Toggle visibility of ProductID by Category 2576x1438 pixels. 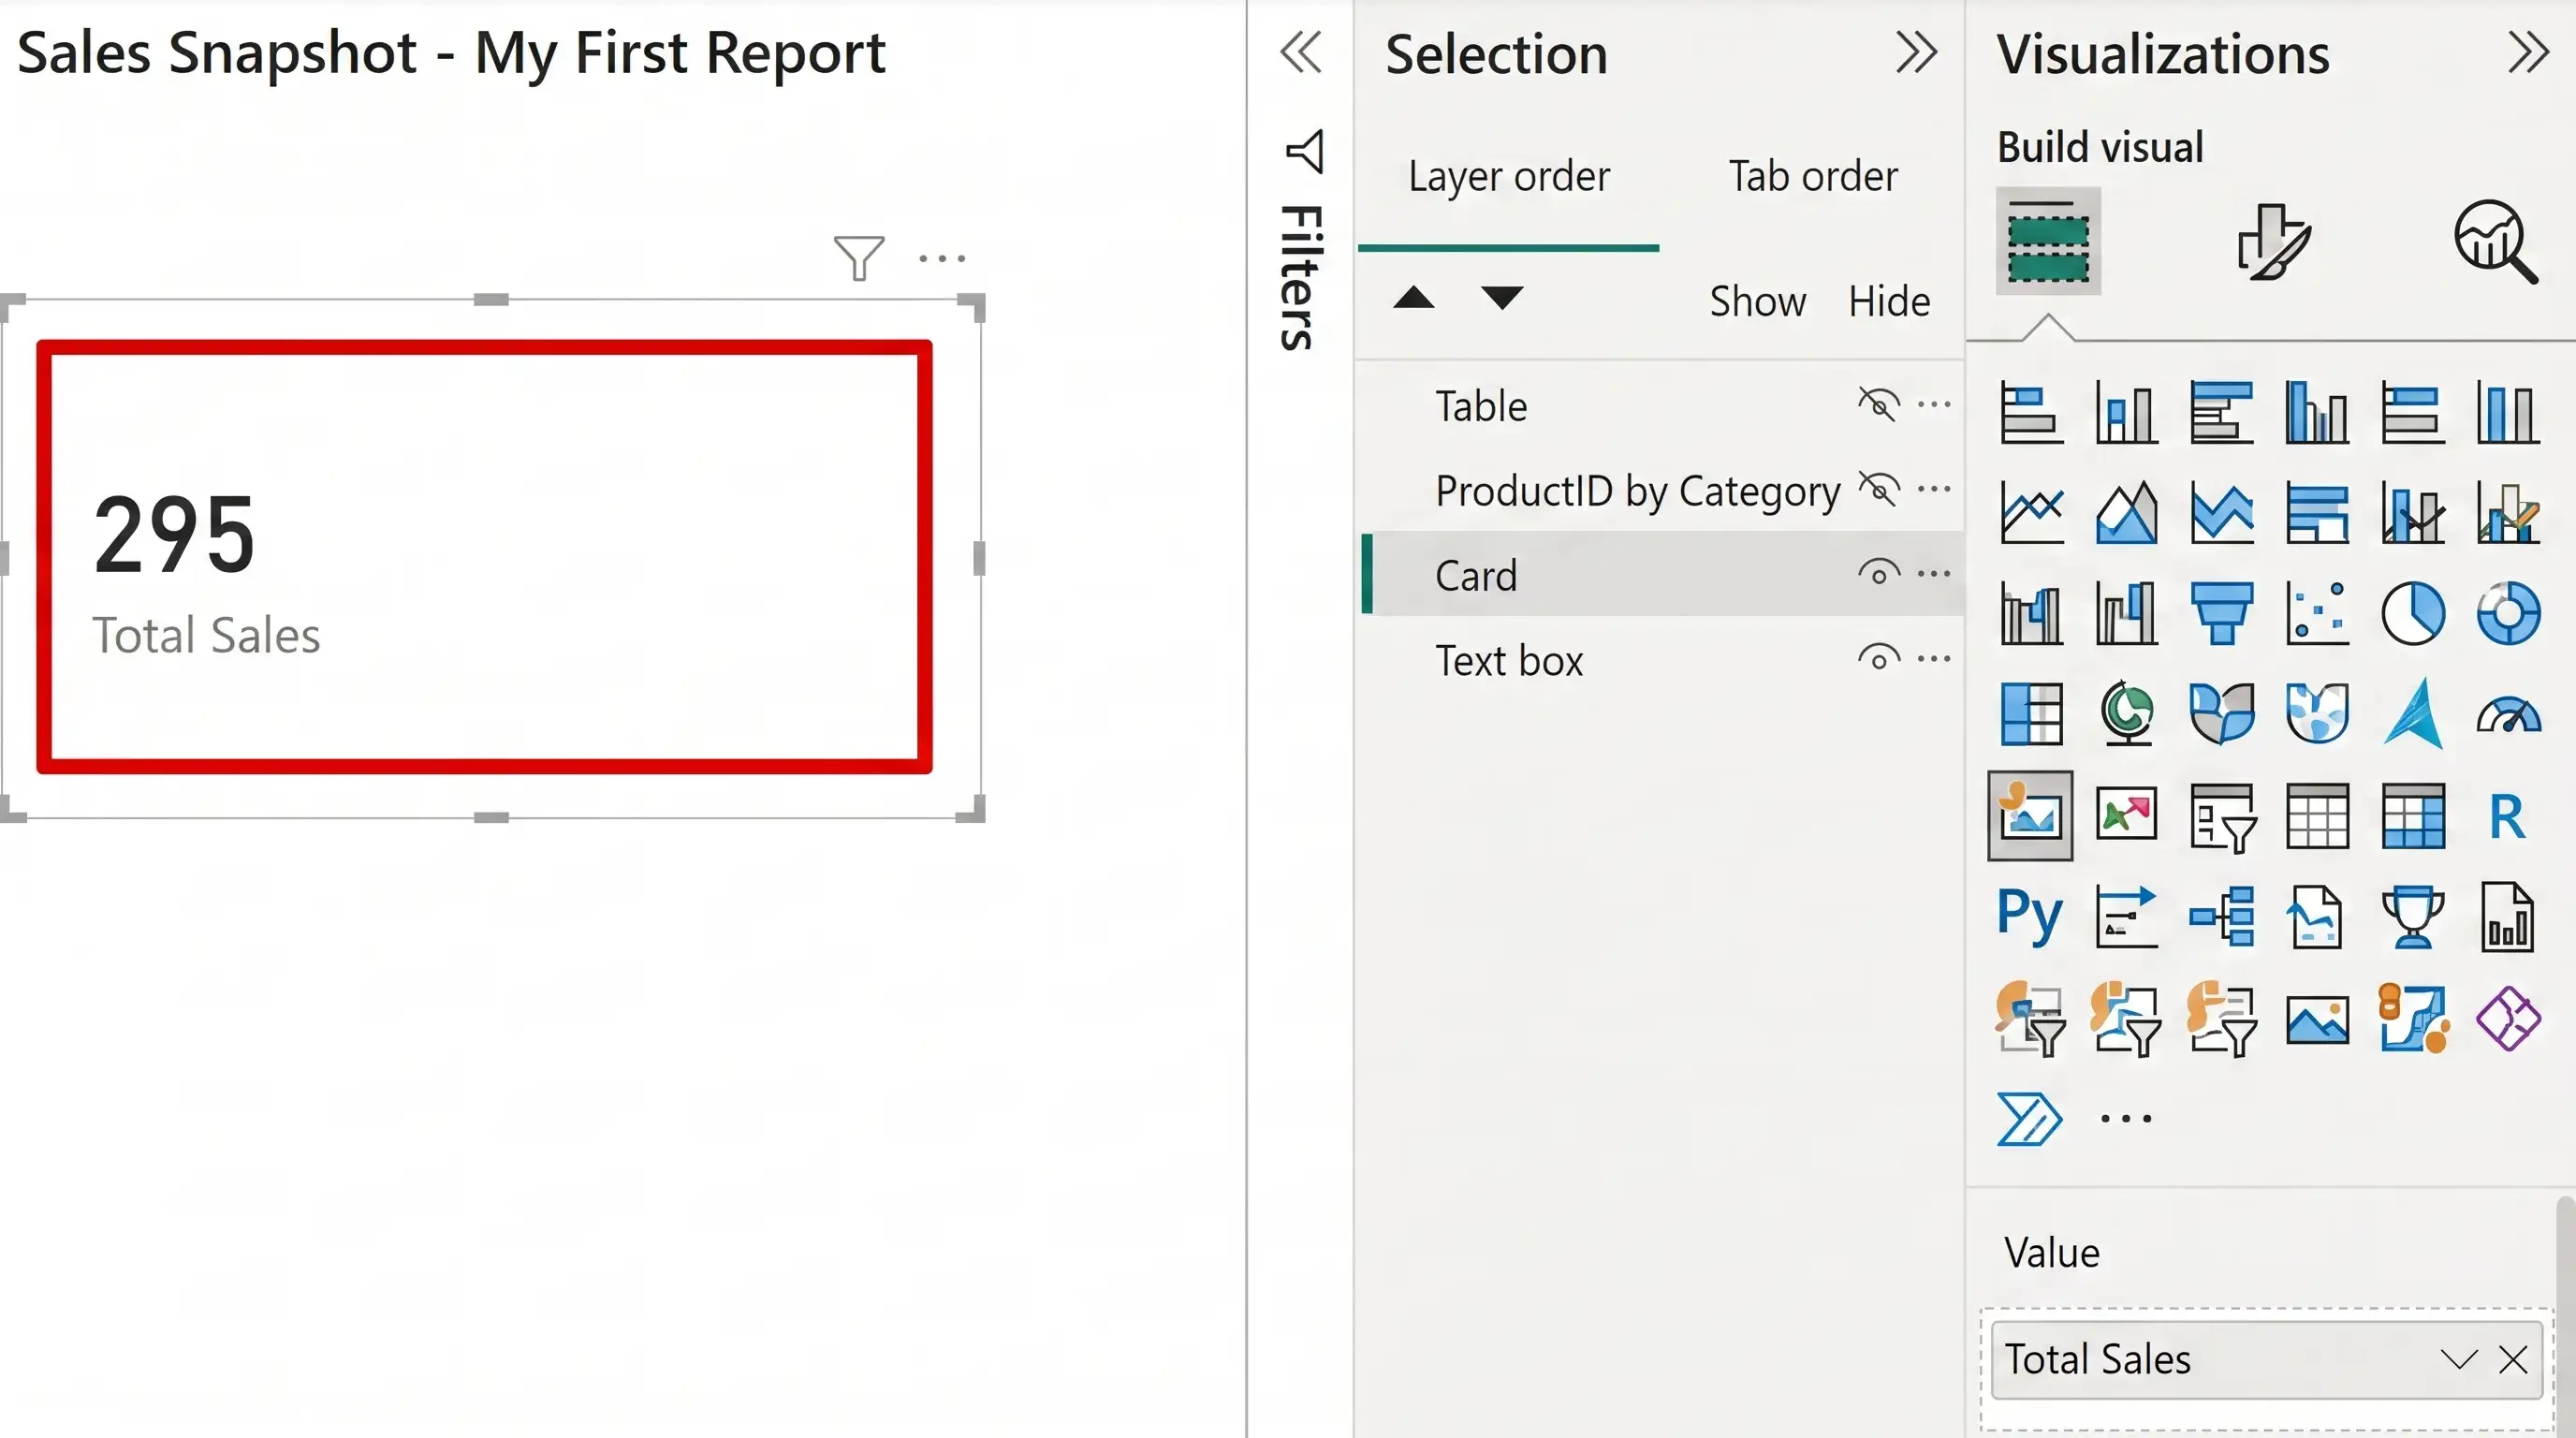click(x=1878, y=489)
